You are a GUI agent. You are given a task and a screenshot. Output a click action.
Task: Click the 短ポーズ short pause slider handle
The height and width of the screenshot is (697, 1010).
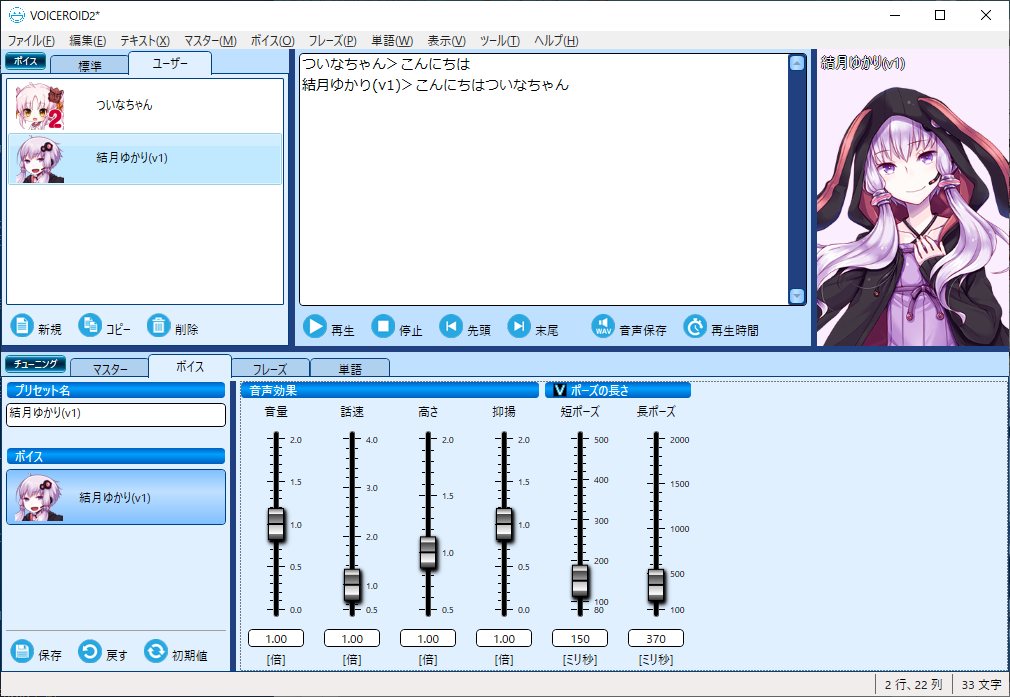580,581
